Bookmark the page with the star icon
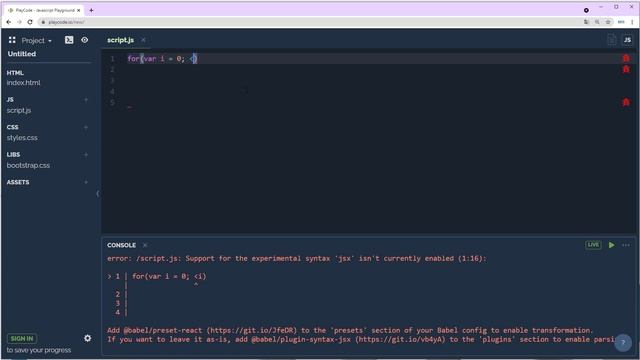Screen dimensions: 640x360 [x=608, y=22]
